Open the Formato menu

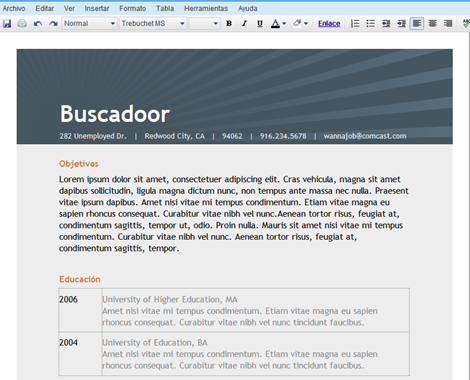(133, 9)
